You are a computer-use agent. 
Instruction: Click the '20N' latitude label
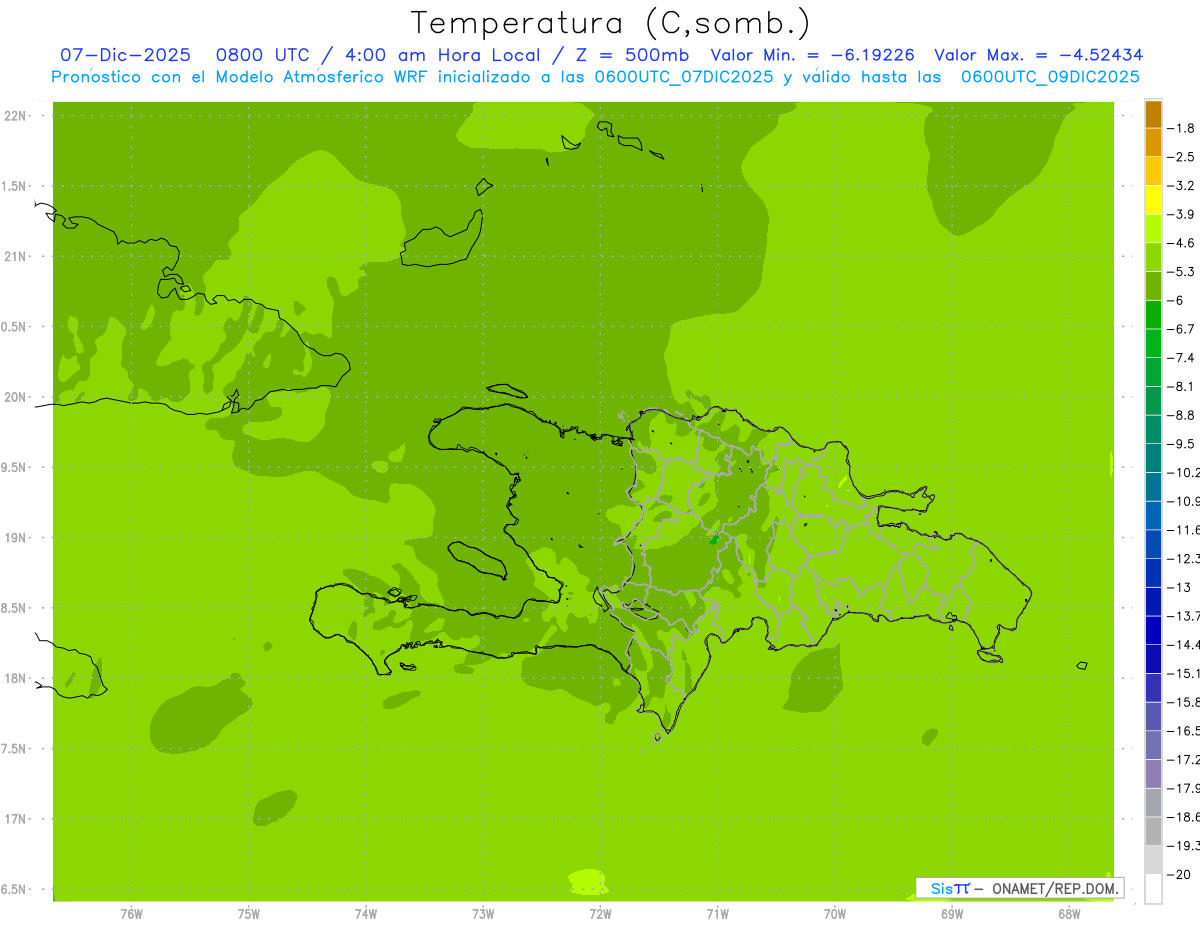pyautogui.click(x=17, y=397)
